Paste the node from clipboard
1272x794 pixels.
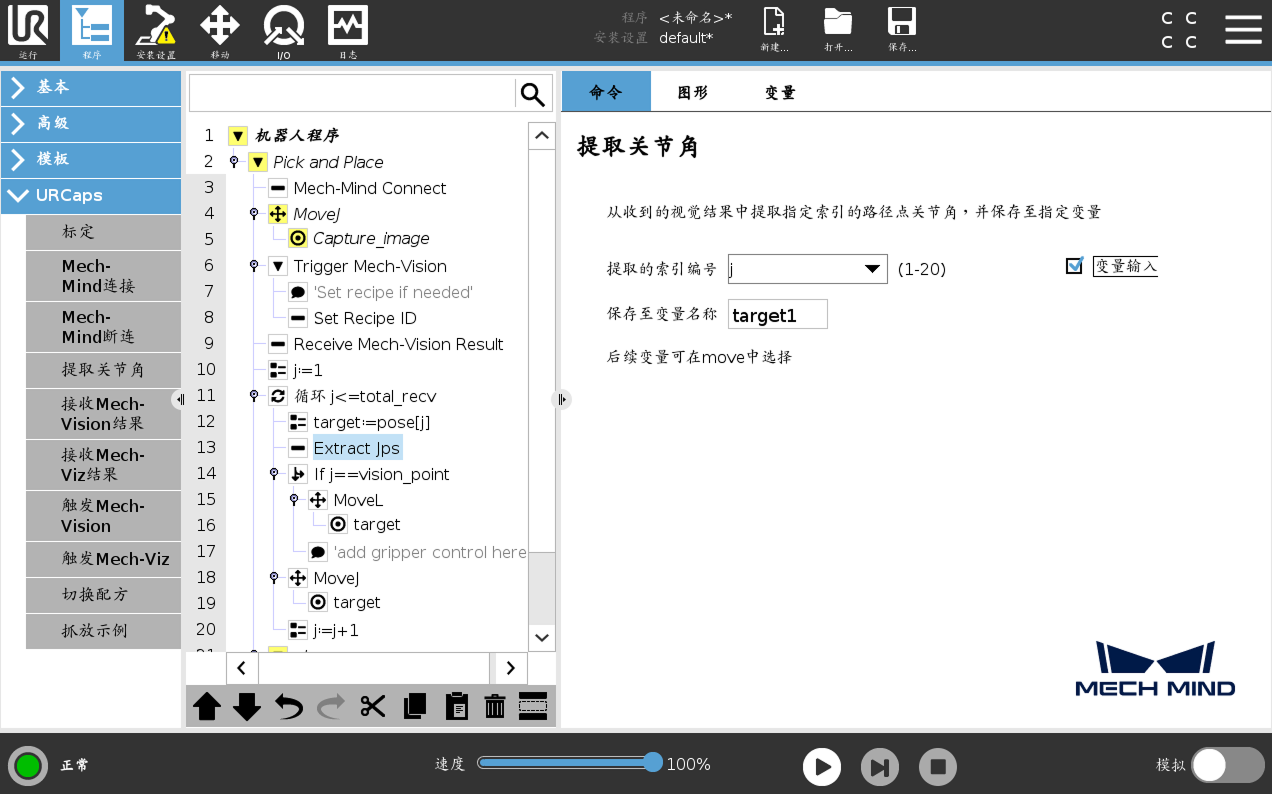point(456,706)
